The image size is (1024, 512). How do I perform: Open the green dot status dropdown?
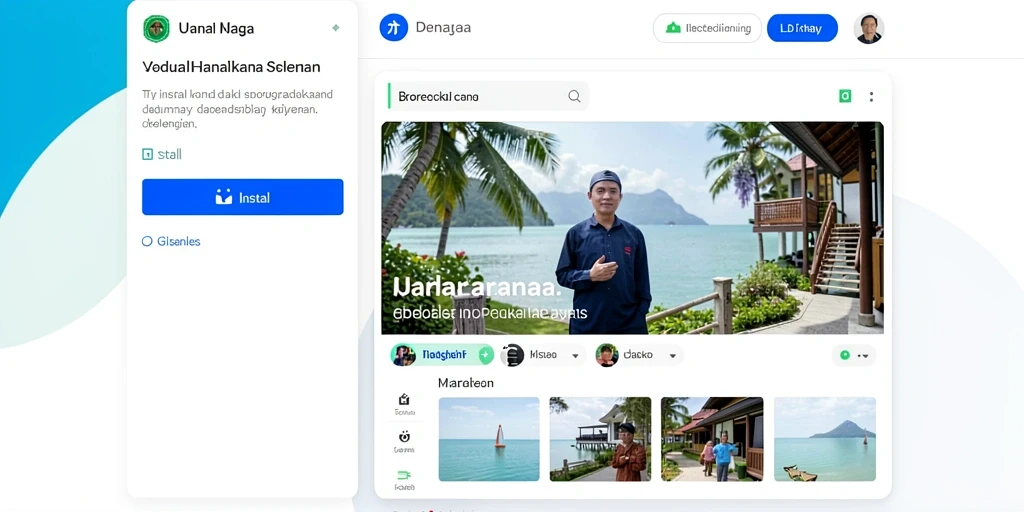[x=854, y=355]
